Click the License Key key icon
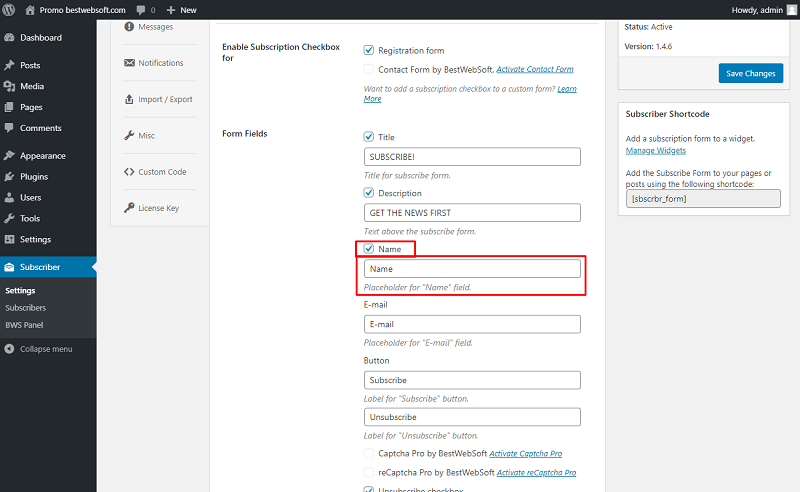 pyautogui.click(x=129, y=208)
